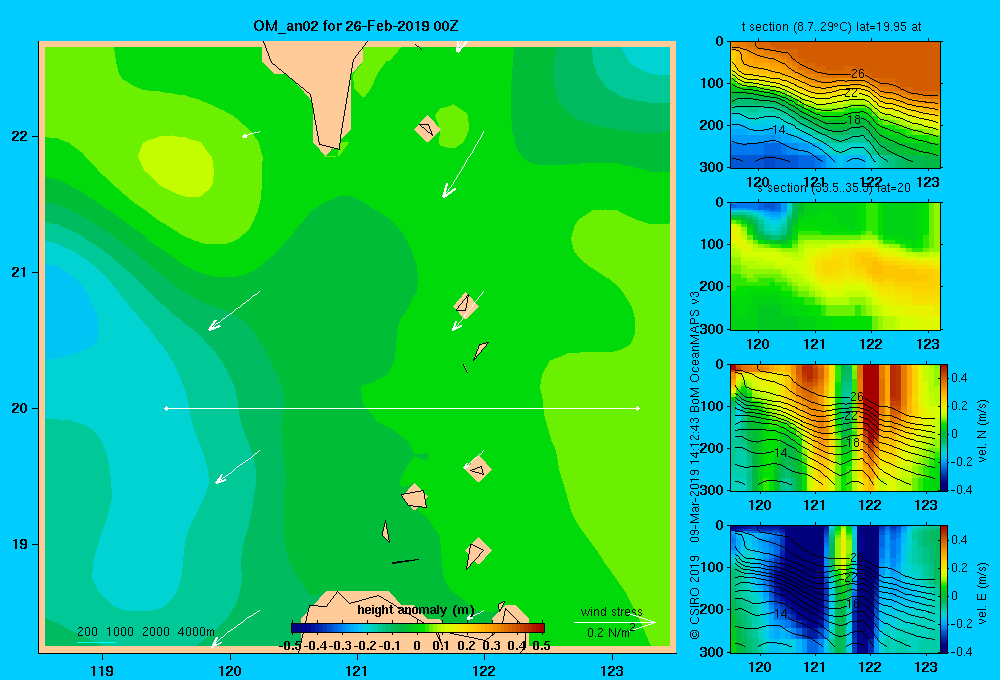Click the 14 isotherm label in temperature section
This screenshot has width=1000, height=680.
[778, 130]
